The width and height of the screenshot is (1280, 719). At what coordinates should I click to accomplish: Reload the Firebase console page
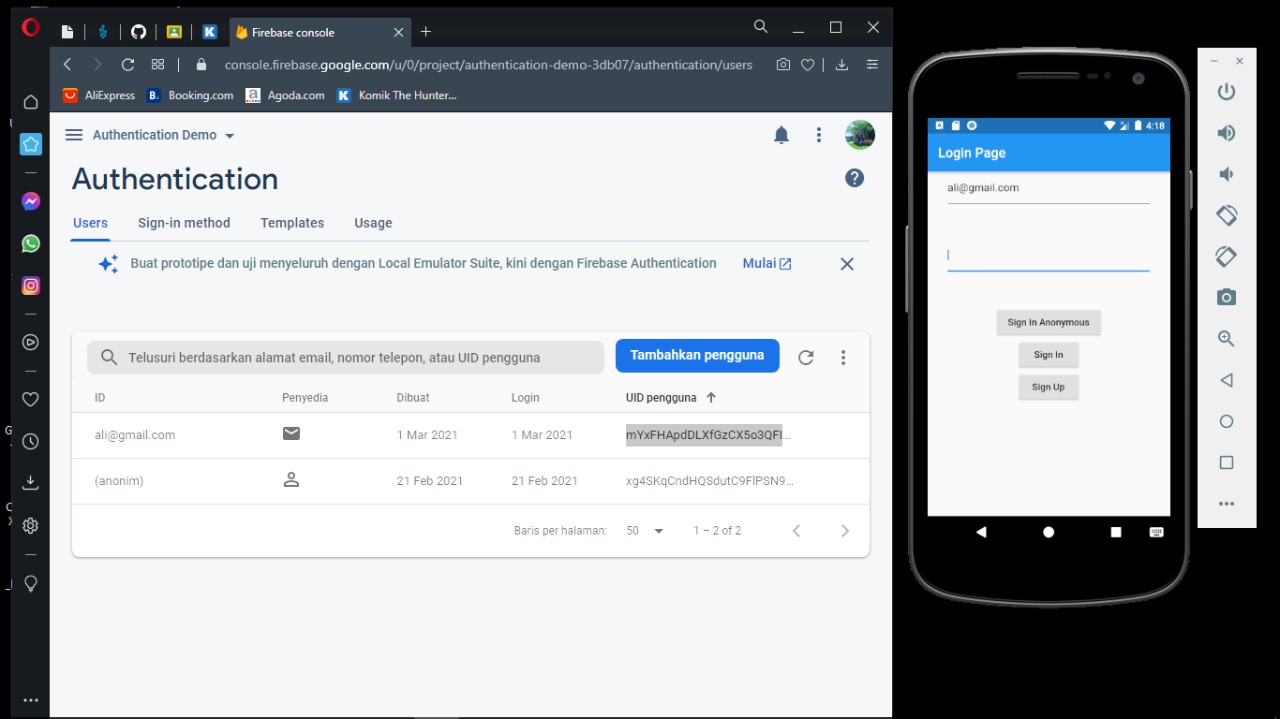coord(128,64)
